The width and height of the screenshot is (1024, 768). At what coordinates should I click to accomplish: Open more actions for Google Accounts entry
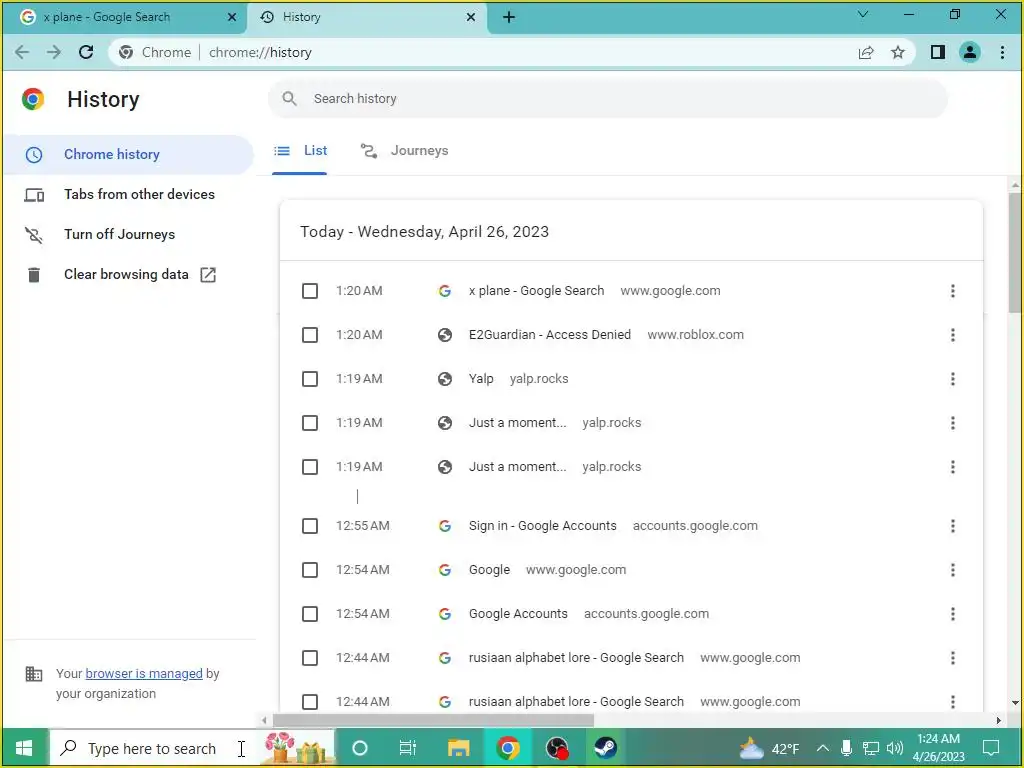coord(953,615)
